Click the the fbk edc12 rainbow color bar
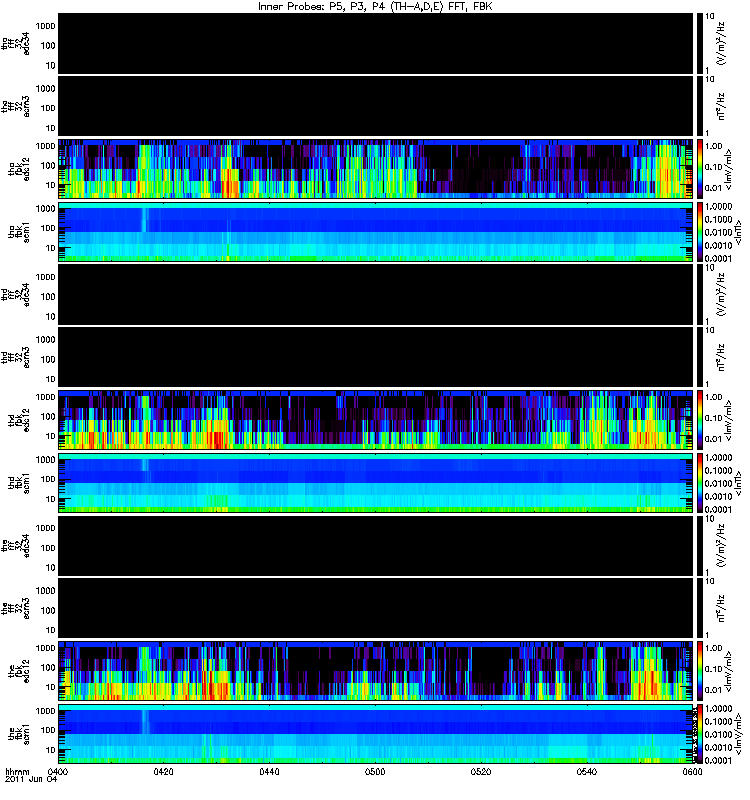Screen dimensions: 750x800 tap(700, 671)
